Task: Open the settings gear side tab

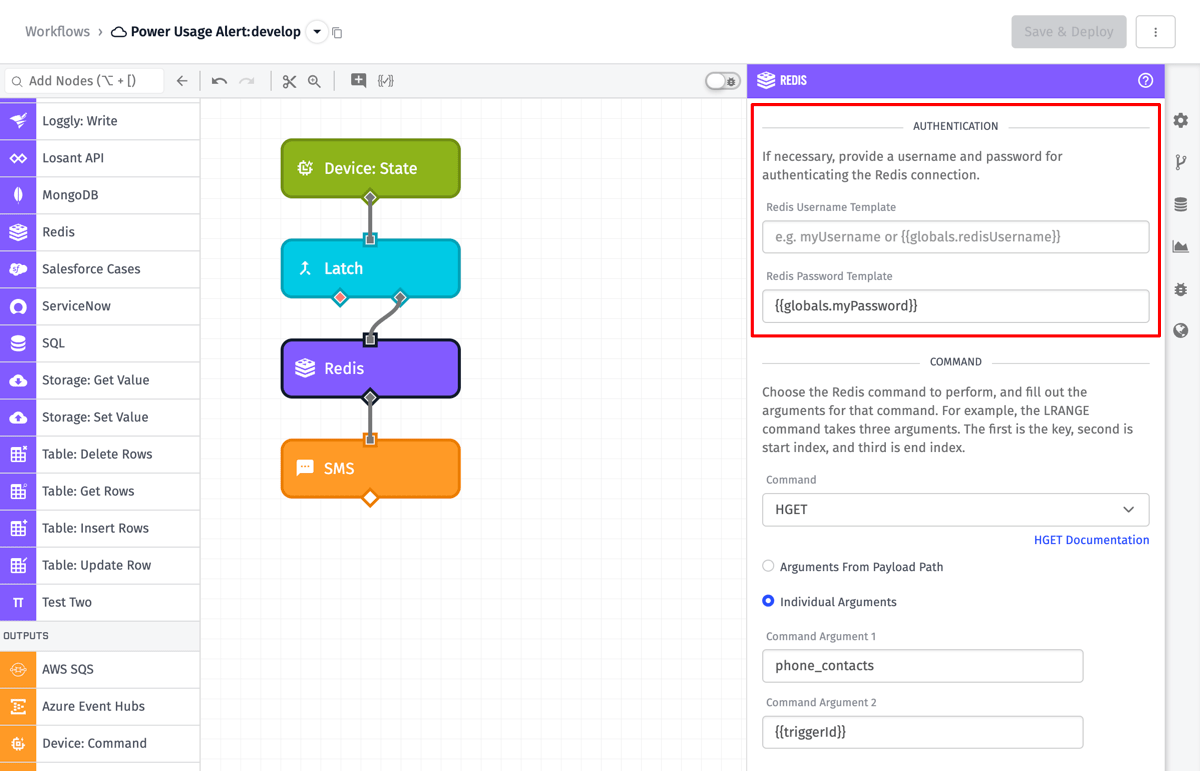Action: 1181,120
